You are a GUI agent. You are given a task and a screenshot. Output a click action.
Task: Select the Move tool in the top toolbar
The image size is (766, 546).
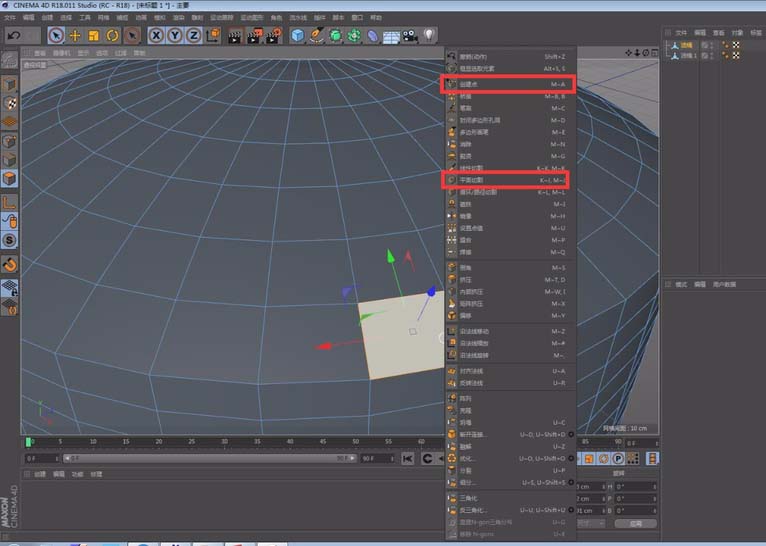pos(76,35)
